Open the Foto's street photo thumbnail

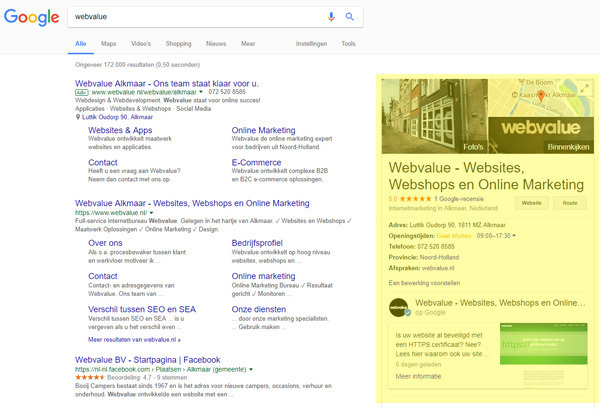tap(435, 116)
